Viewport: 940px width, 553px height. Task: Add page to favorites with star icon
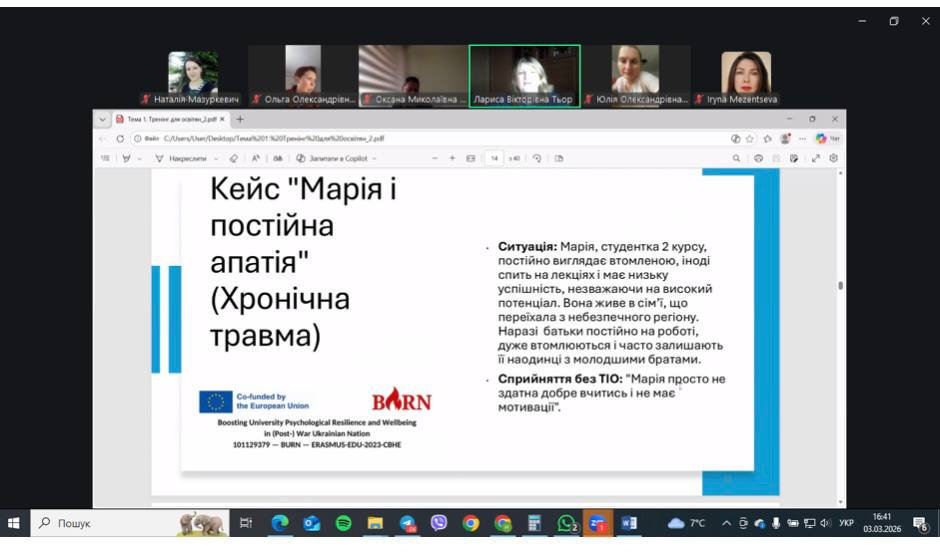pyautogui.click(x=750, y=139)
